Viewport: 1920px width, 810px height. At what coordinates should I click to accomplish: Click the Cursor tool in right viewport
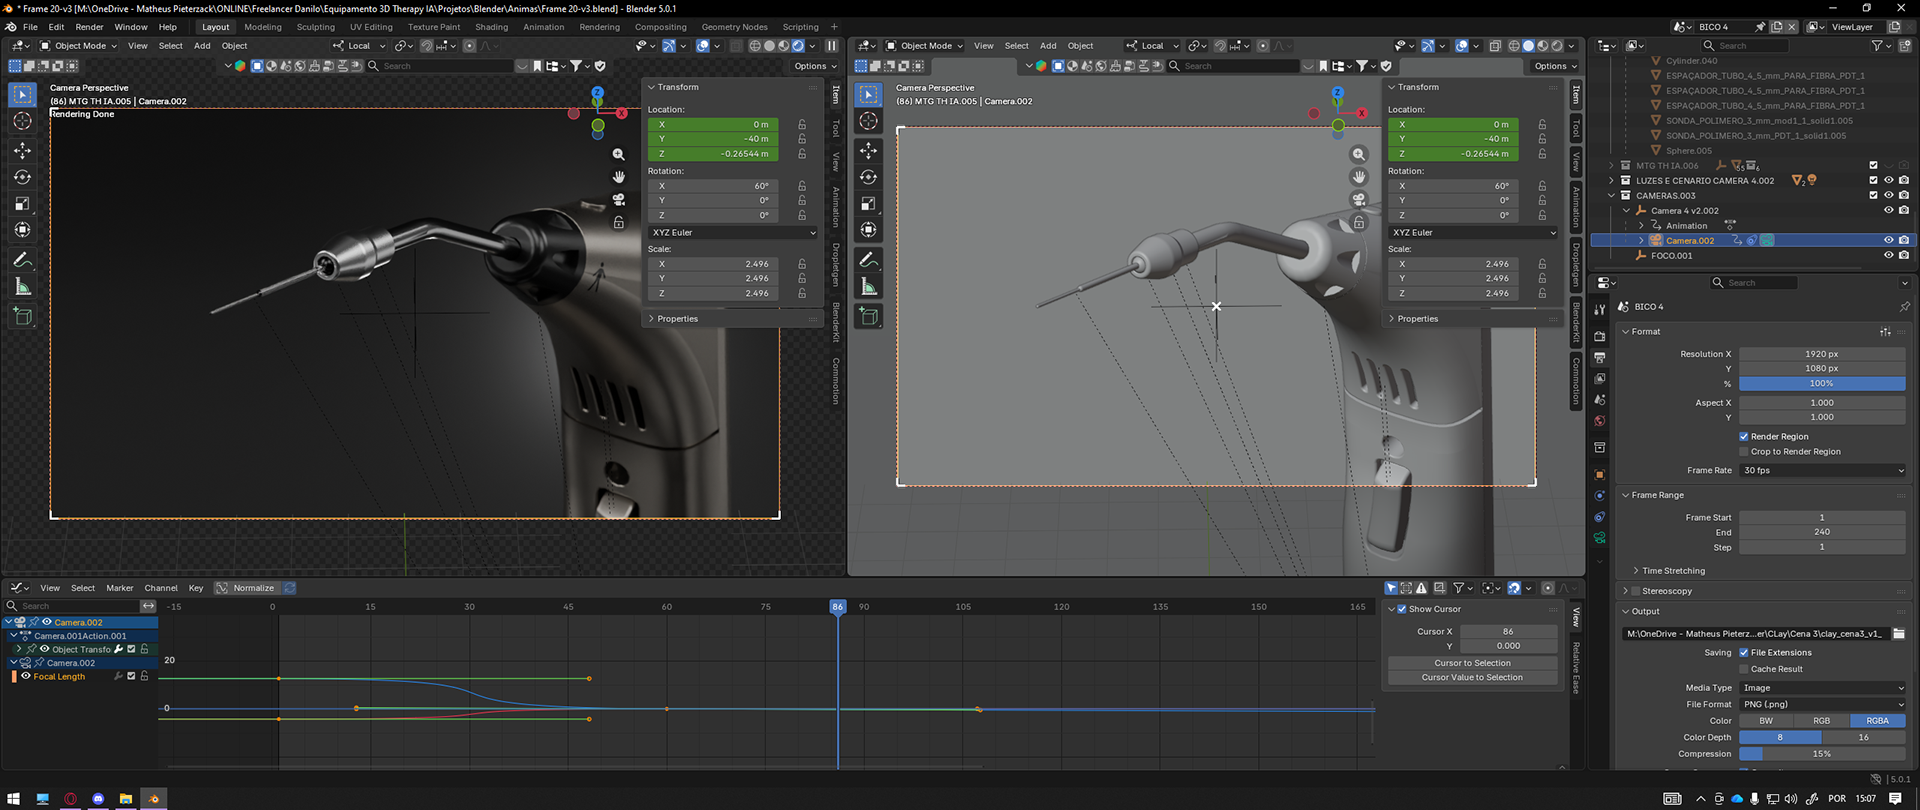(868, 121)
